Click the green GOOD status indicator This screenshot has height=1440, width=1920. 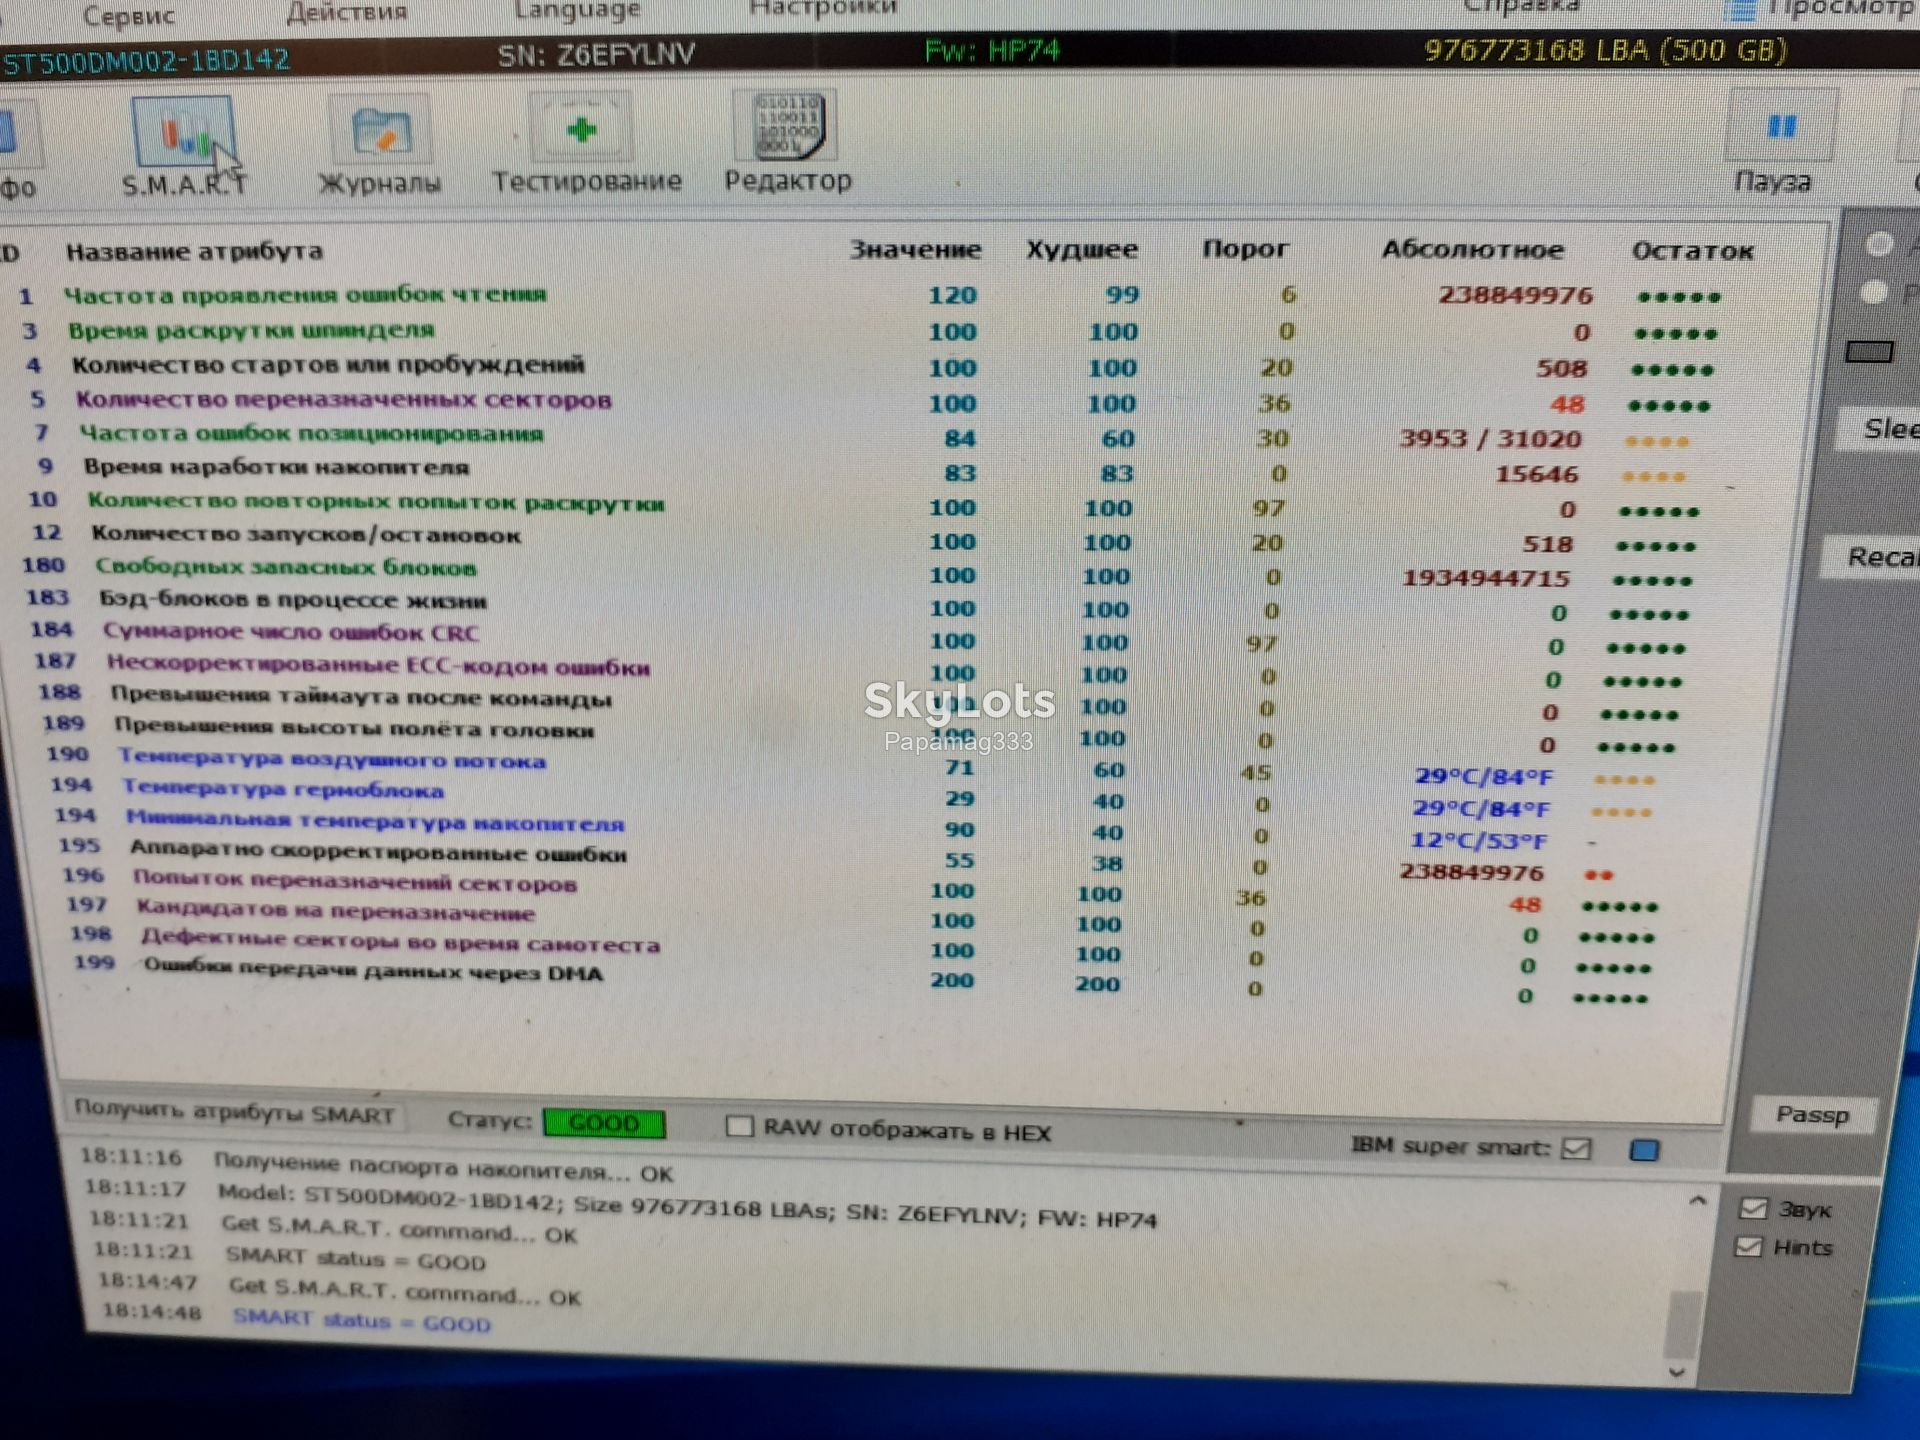(604, 1123)
